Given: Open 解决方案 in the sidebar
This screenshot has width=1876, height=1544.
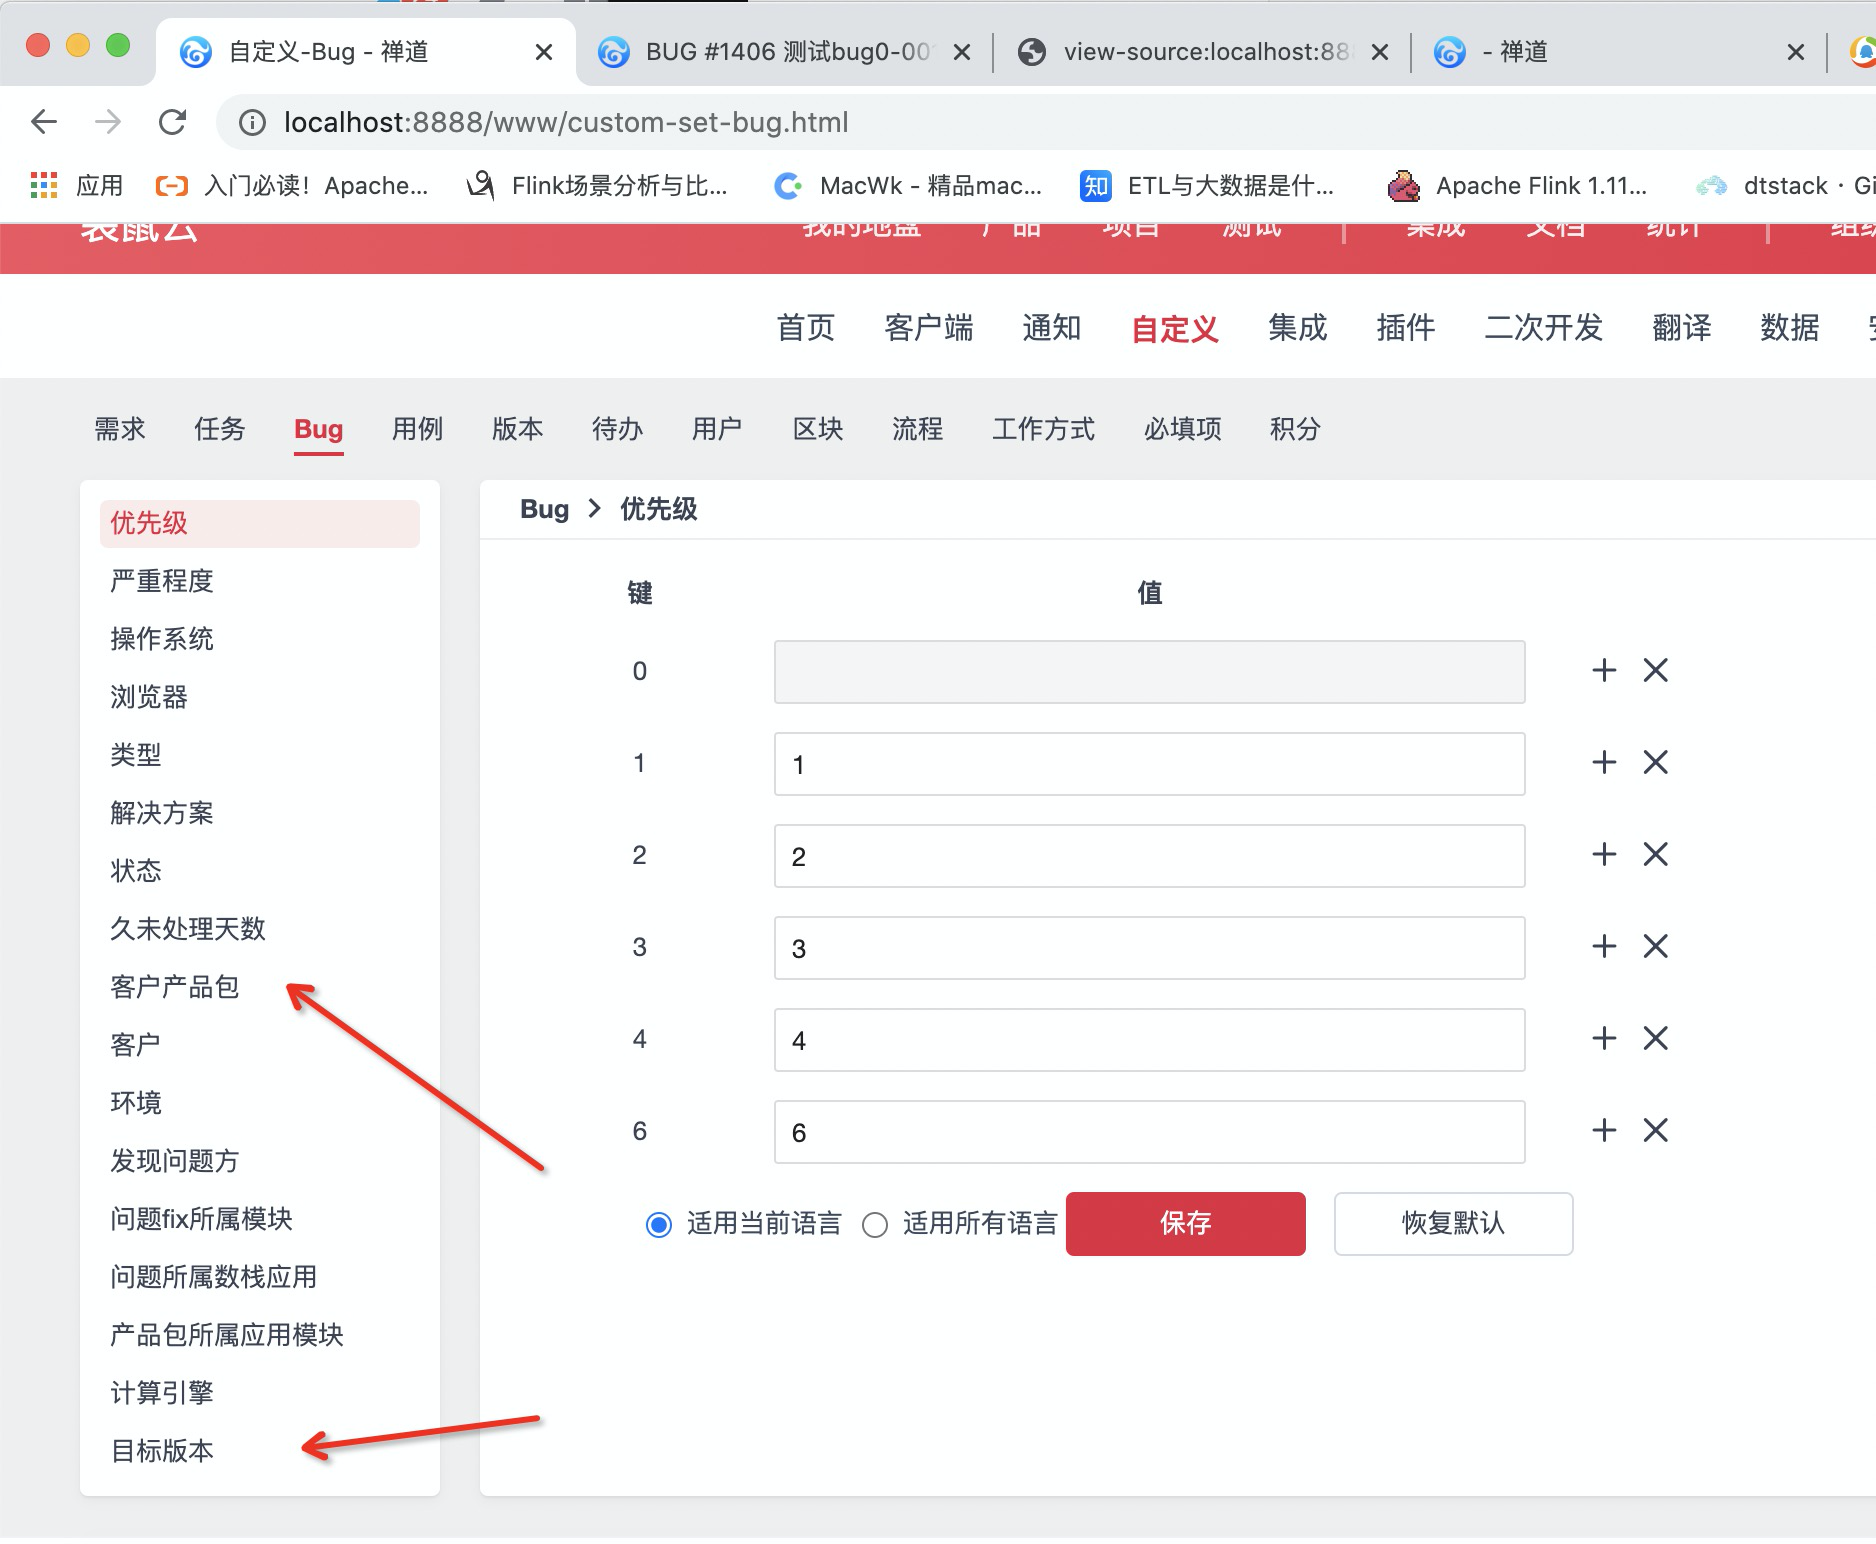Looking at the screenshot, I should tap(162, 813).
